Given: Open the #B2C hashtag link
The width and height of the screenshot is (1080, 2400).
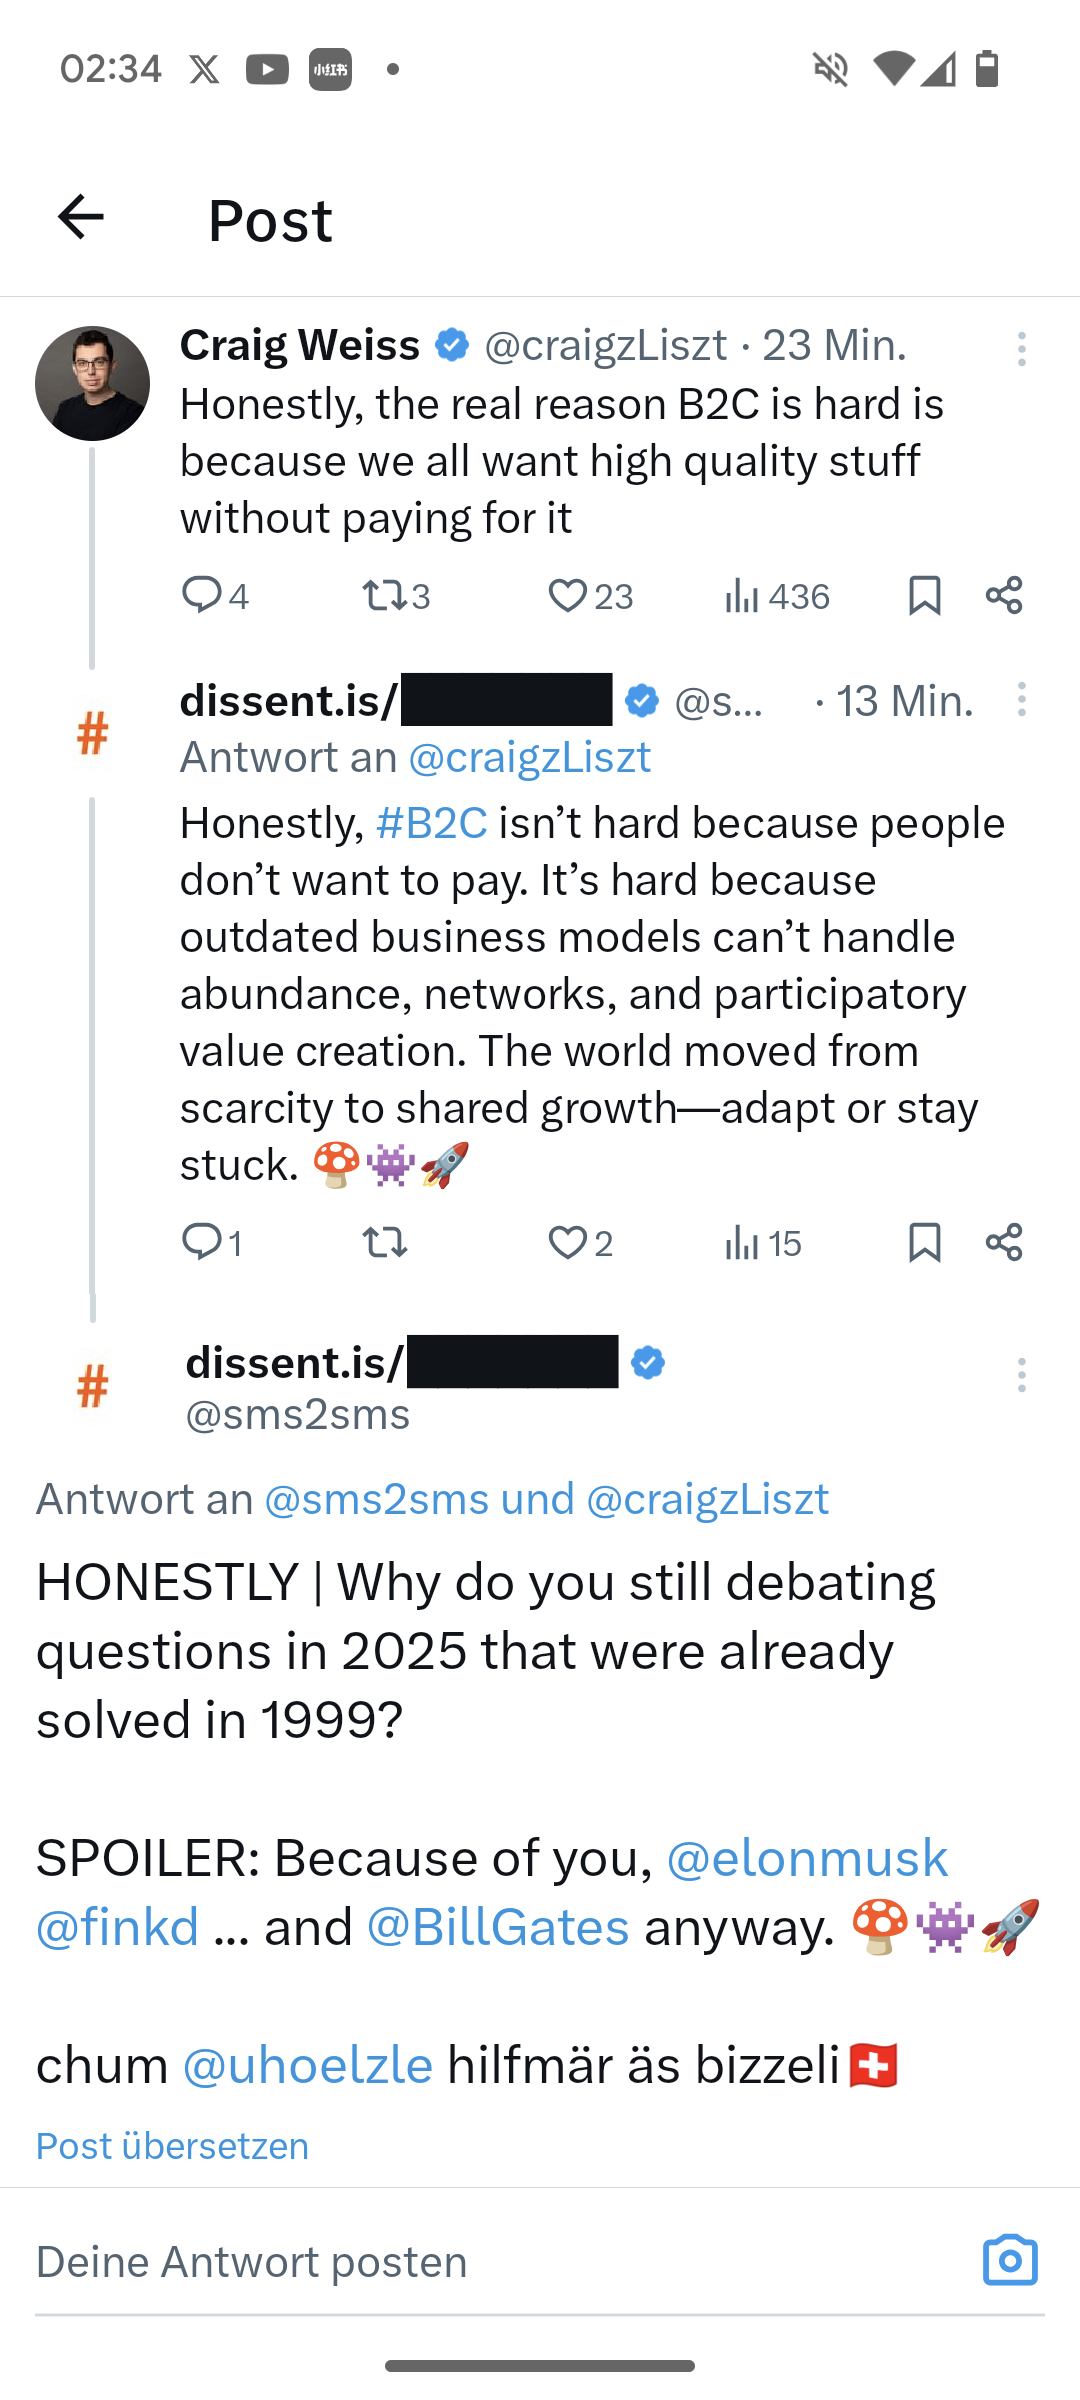Looking at the screenshot, I should pos(432,823).
